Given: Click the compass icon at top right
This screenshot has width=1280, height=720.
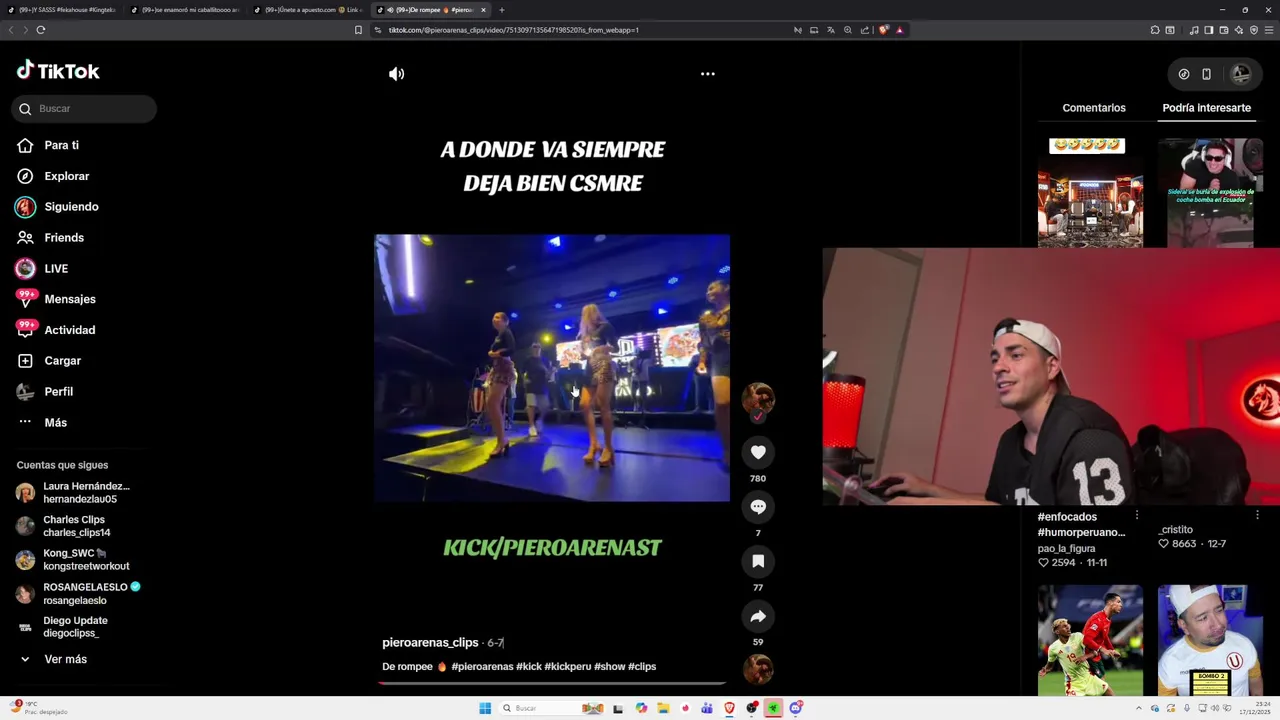Looking at the screenshot, I should (x=1184, y=74).
